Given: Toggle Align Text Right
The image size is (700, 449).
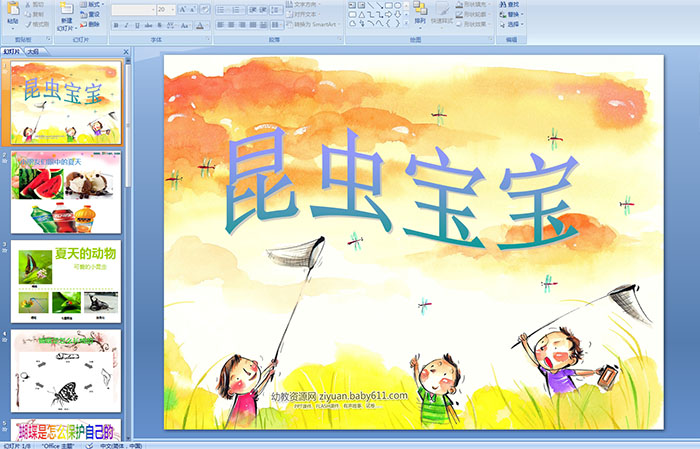Looking at the screenshot, I should [x=242, y=25].
